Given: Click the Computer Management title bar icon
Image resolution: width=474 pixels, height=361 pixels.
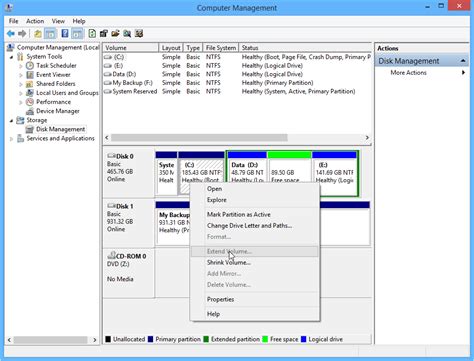Looking at the screenshot, I should [x=9, y=7].
